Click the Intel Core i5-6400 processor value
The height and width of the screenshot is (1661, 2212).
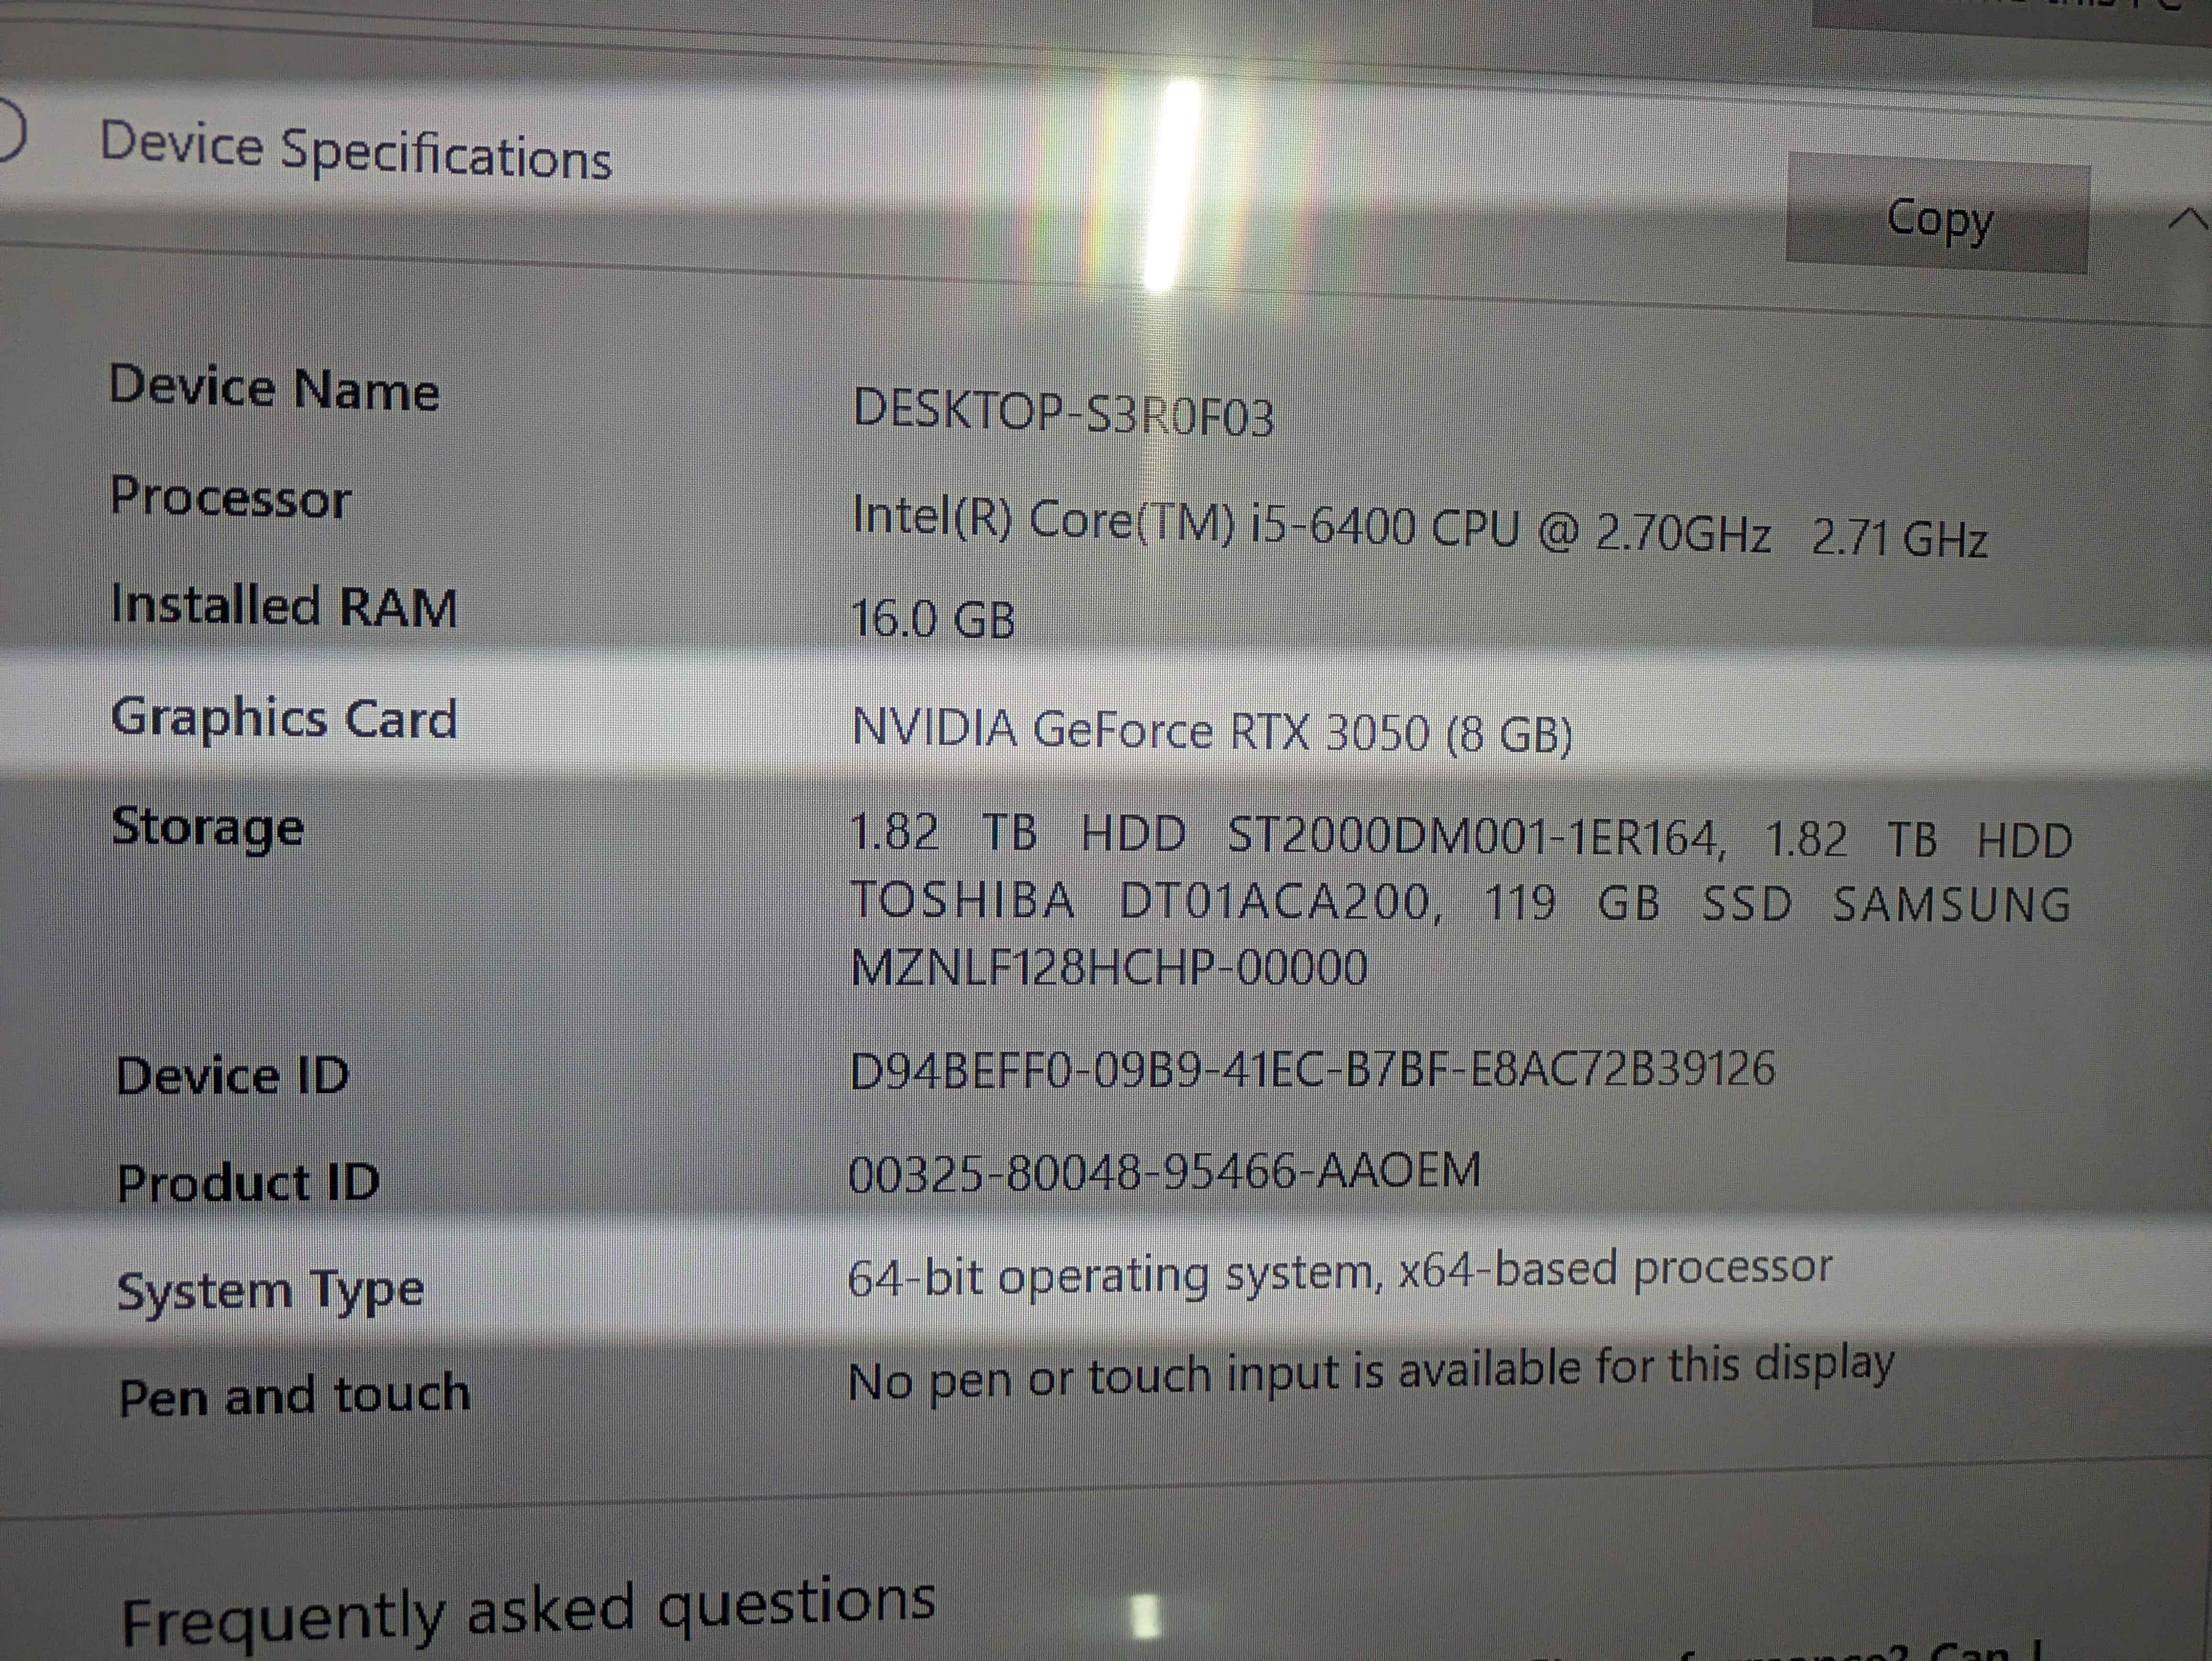(x=1418, y=529)
